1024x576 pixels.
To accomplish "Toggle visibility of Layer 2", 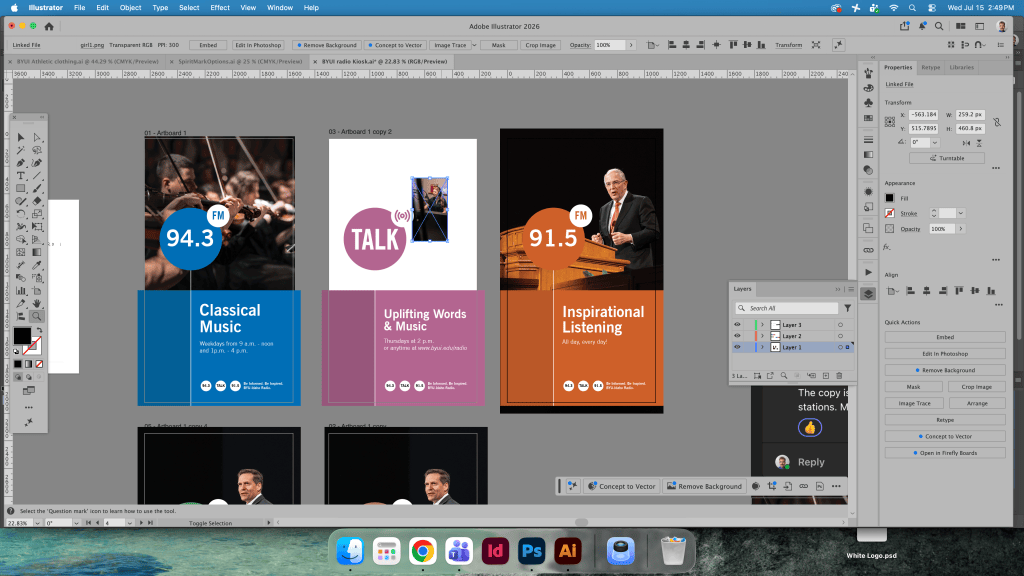I will 737,336.
